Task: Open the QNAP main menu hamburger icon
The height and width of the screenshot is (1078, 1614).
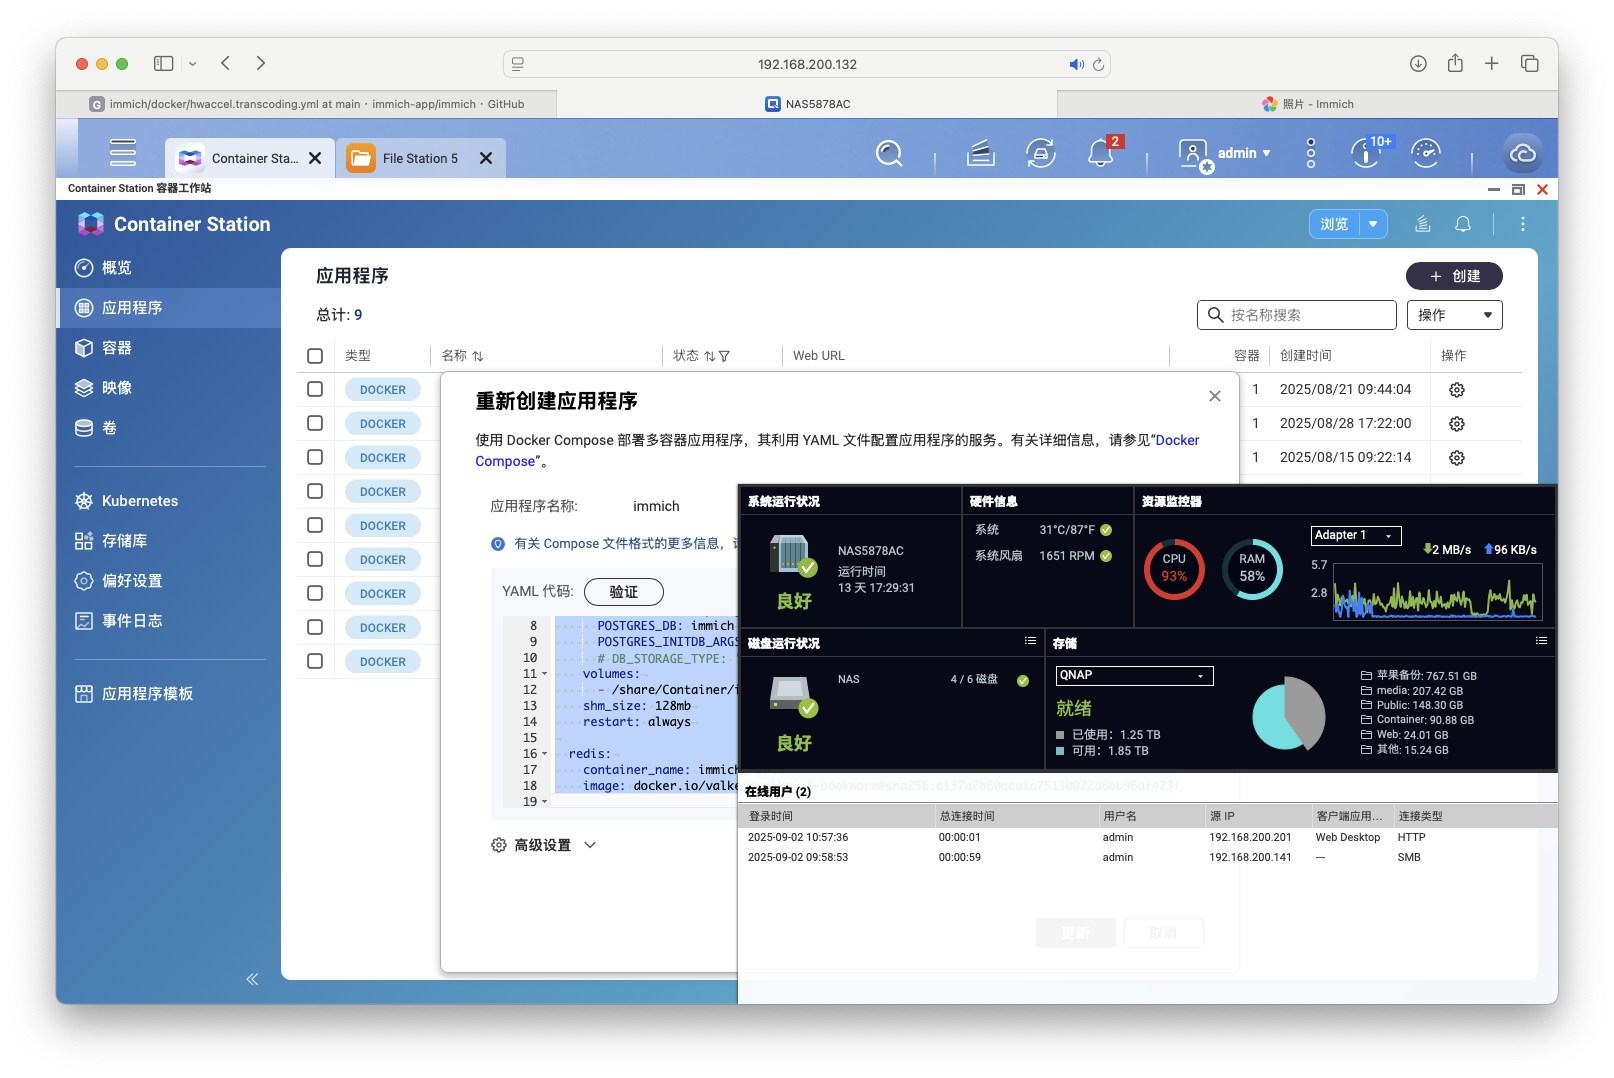Action: tap(123, 153)
